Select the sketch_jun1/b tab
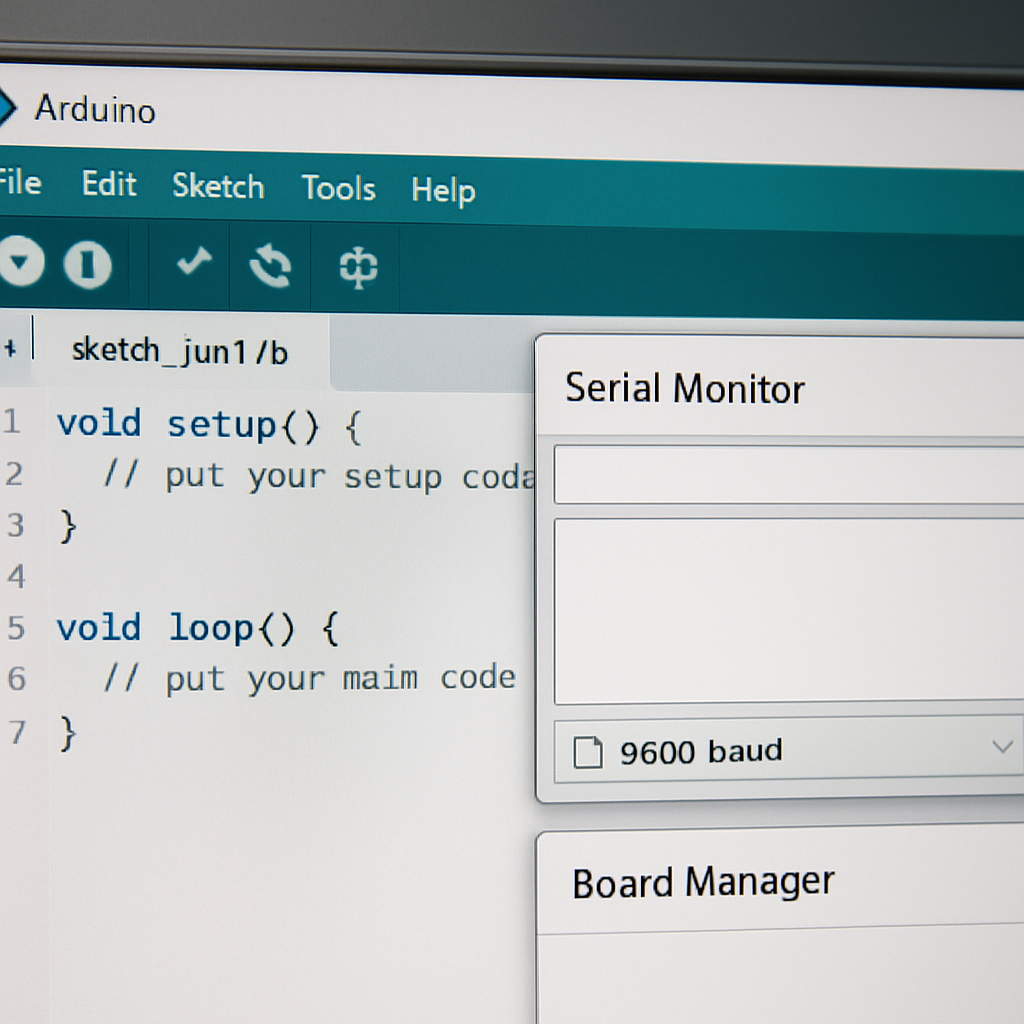Screen dimensions: 1024x1024 180,351
